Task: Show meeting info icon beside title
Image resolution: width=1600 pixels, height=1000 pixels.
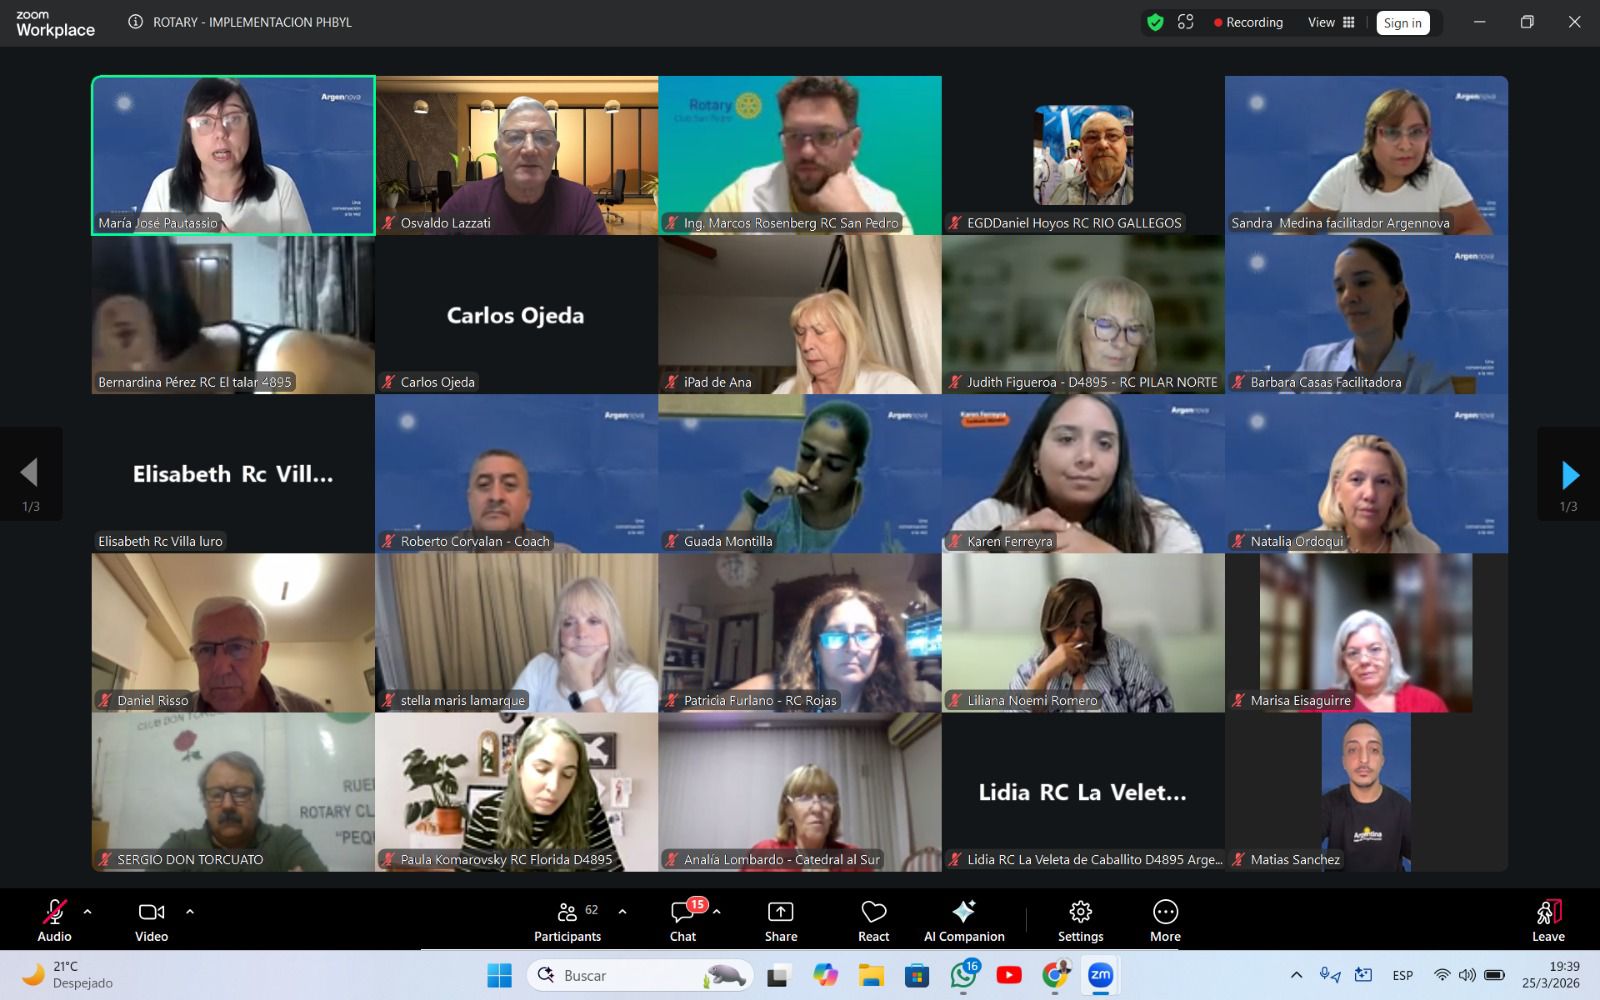Action: [136, 22]
